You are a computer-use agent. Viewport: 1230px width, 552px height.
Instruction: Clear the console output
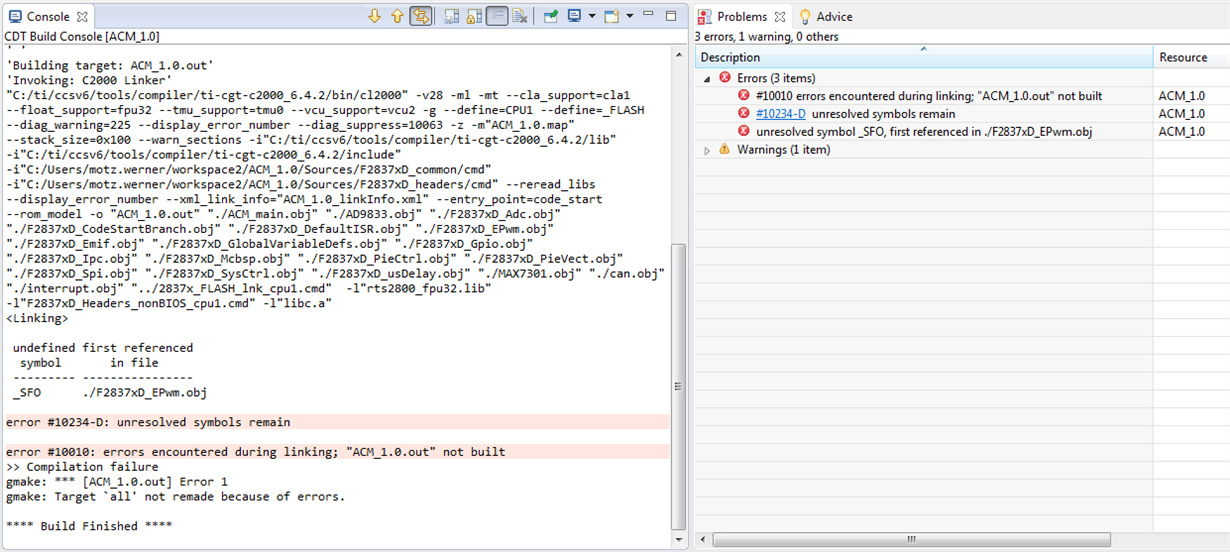(x=520, y=16)
